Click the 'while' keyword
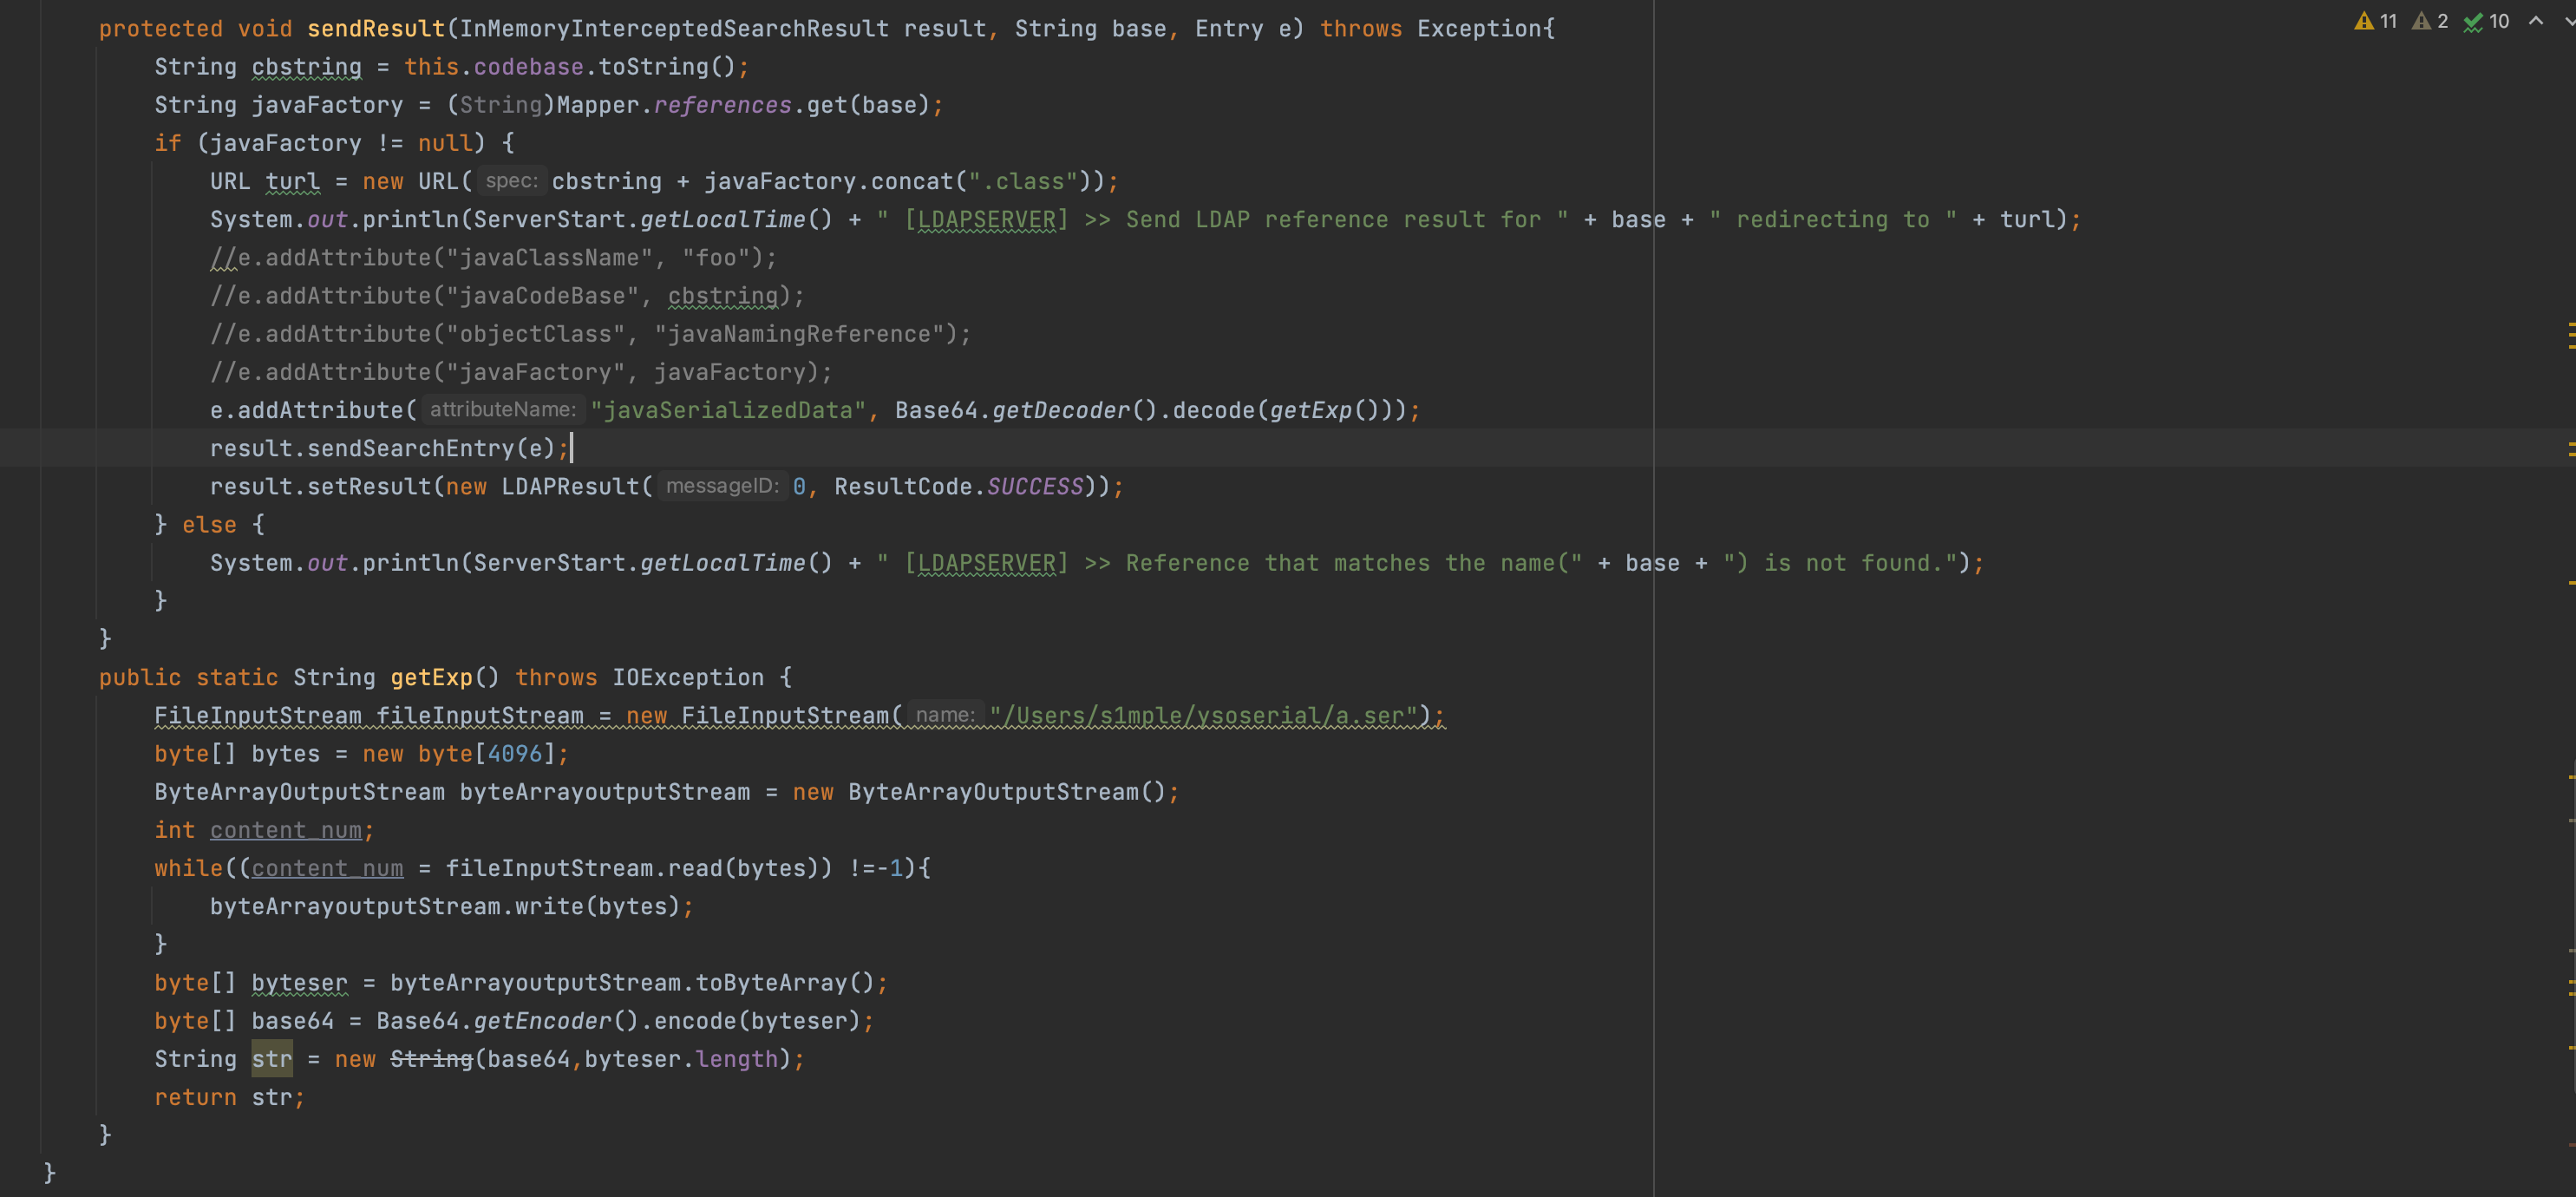 pos(188,869)
